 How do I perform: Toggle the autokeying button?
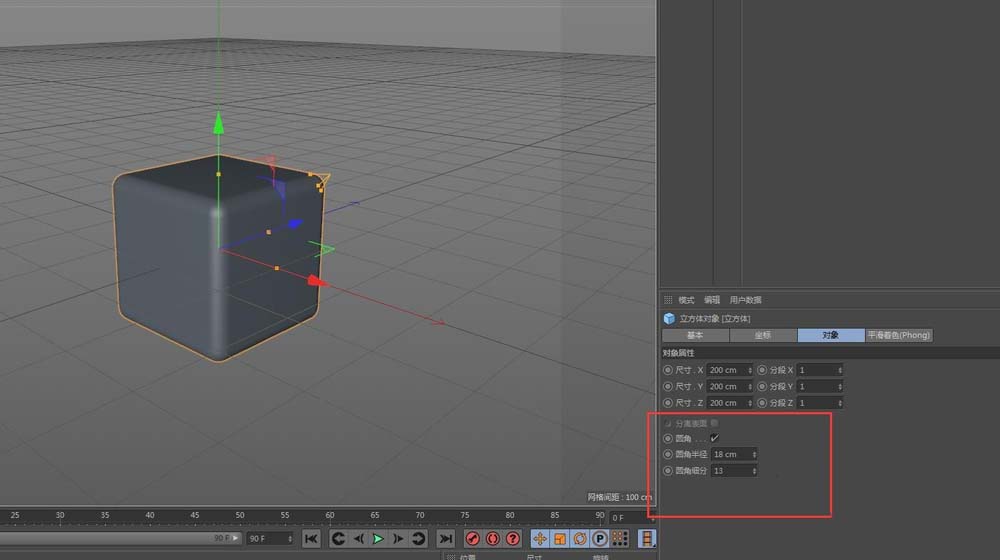click(x=492, y=539)
